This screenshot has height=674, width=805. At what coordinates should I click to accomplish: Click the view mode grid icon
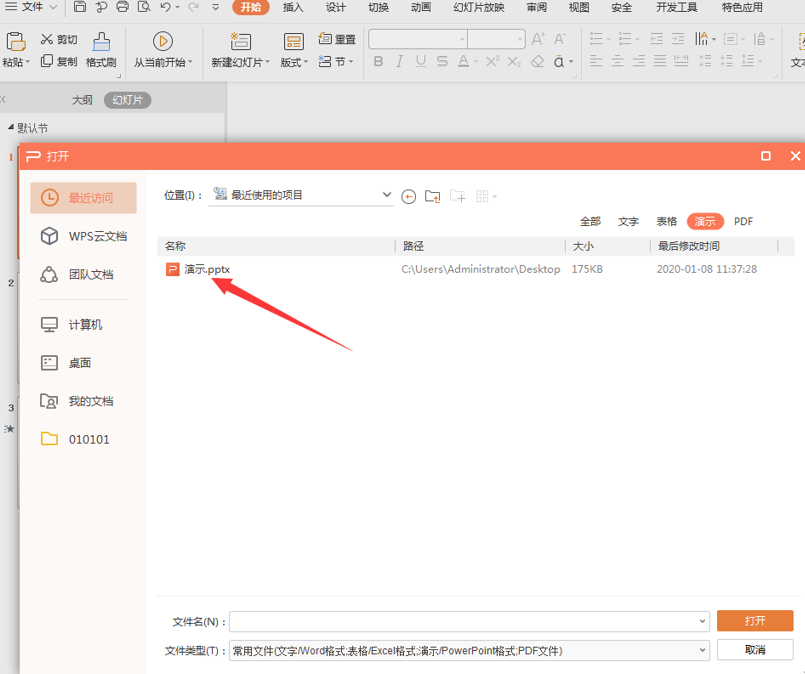point(482,196)
